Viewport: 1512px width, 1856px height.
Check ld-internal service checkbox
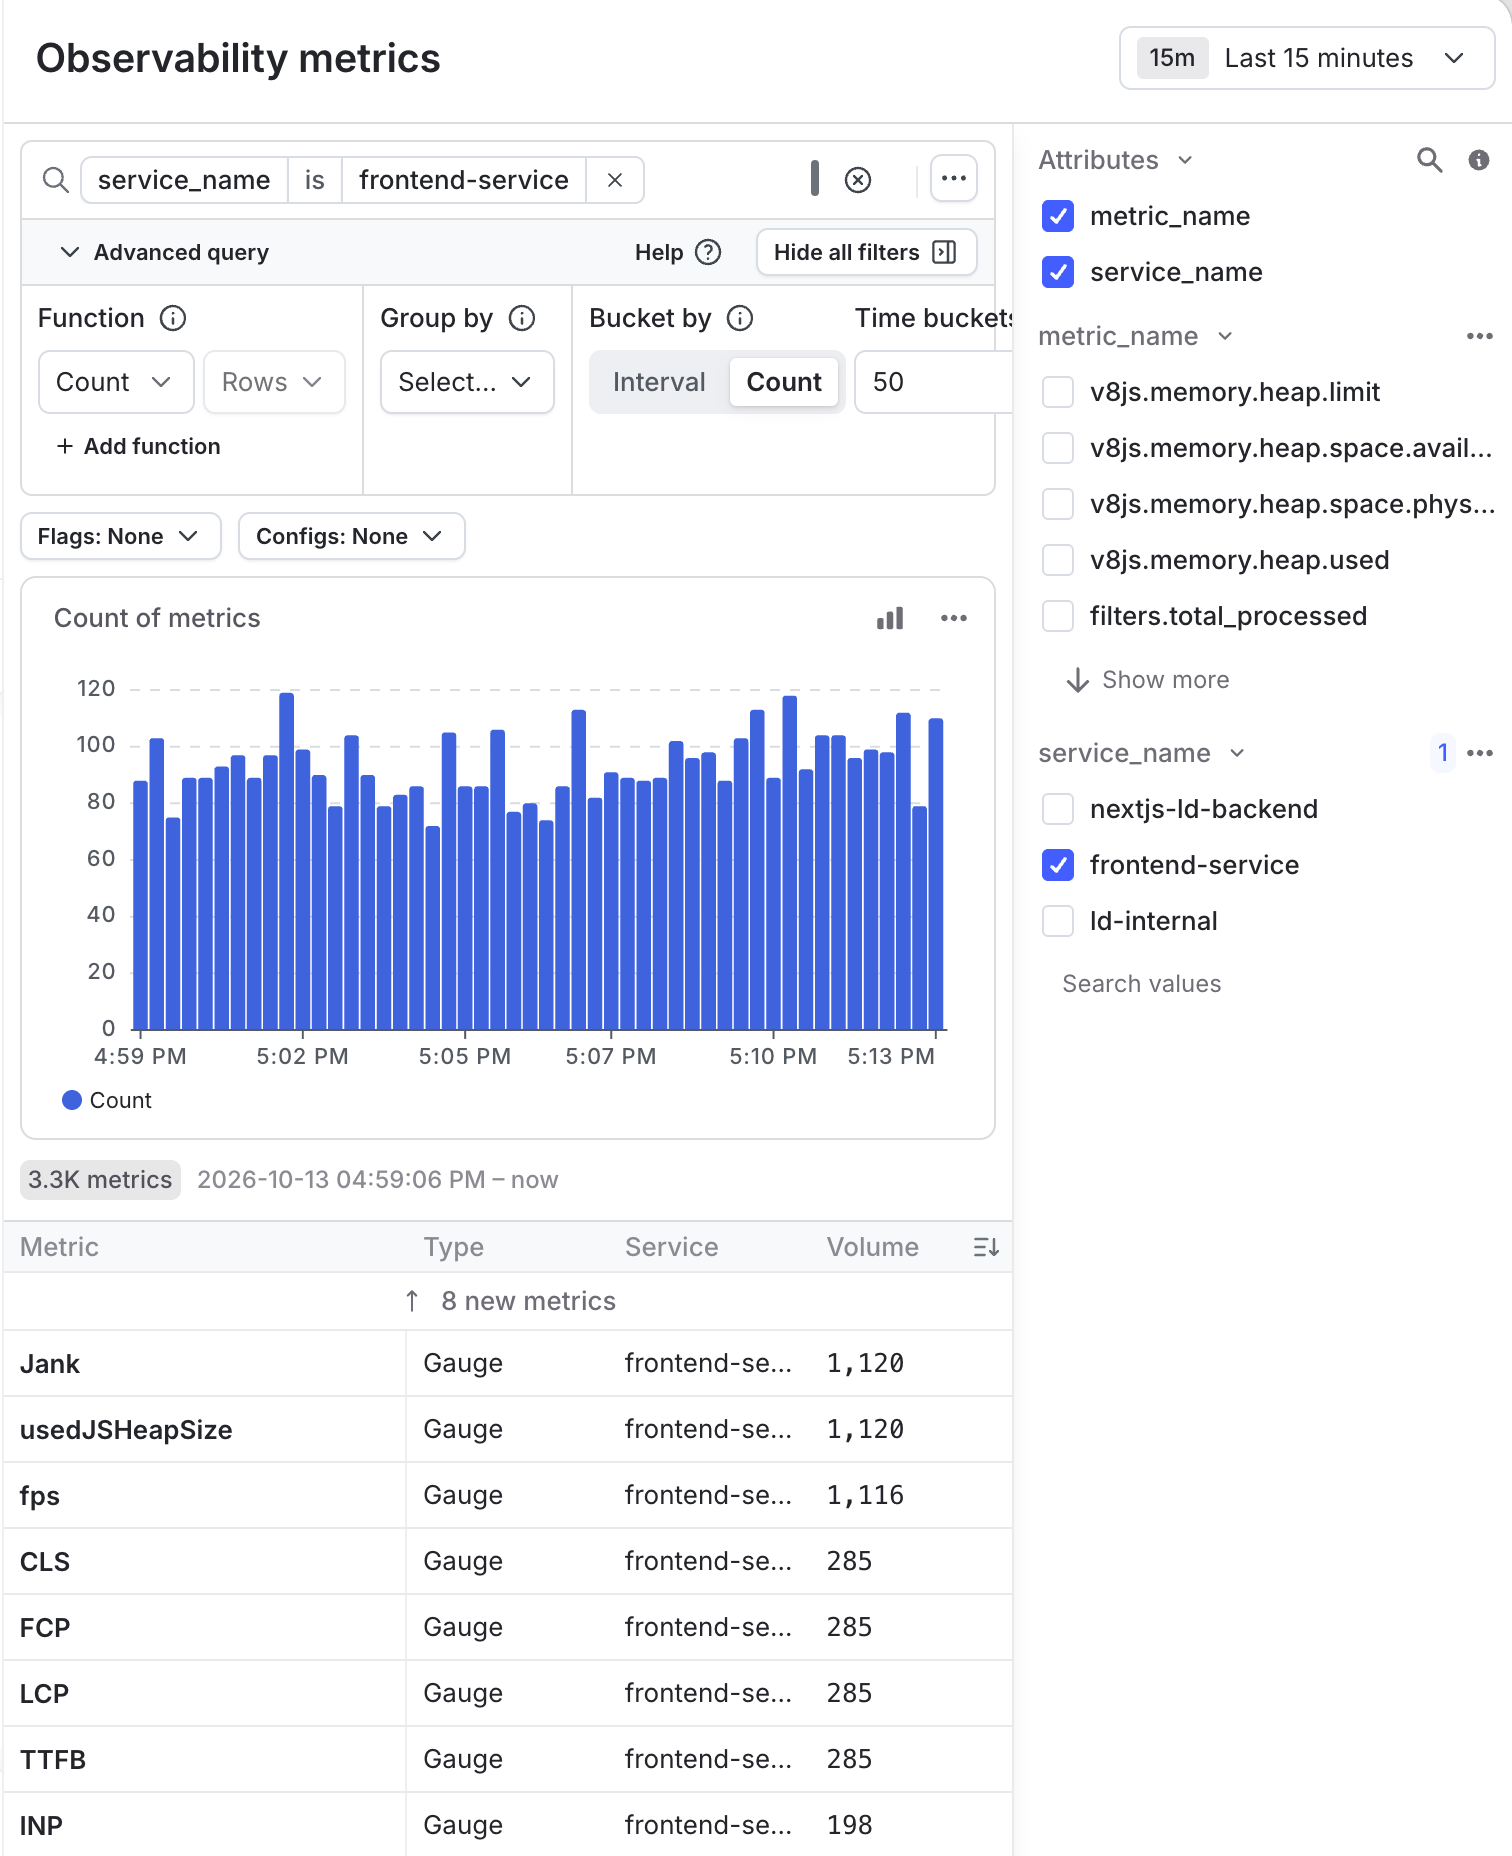[1058, 921]
